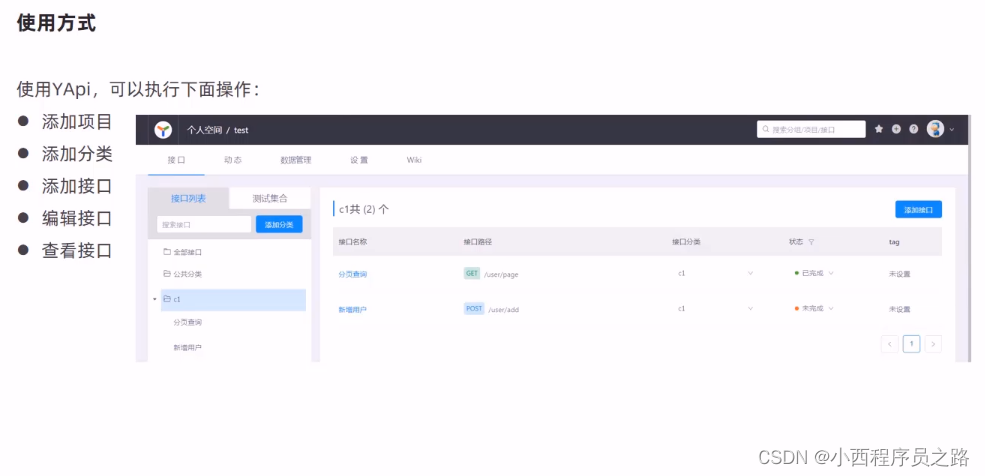This screenshot has height=476, width=985.
Task: Click the 添加分类 button
Action: 279,224
